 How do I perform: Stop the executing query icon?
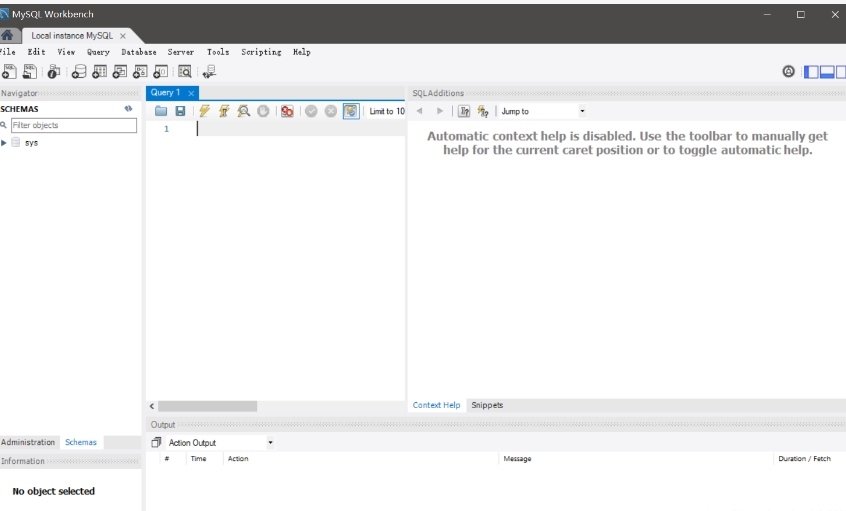pos(263,111)
